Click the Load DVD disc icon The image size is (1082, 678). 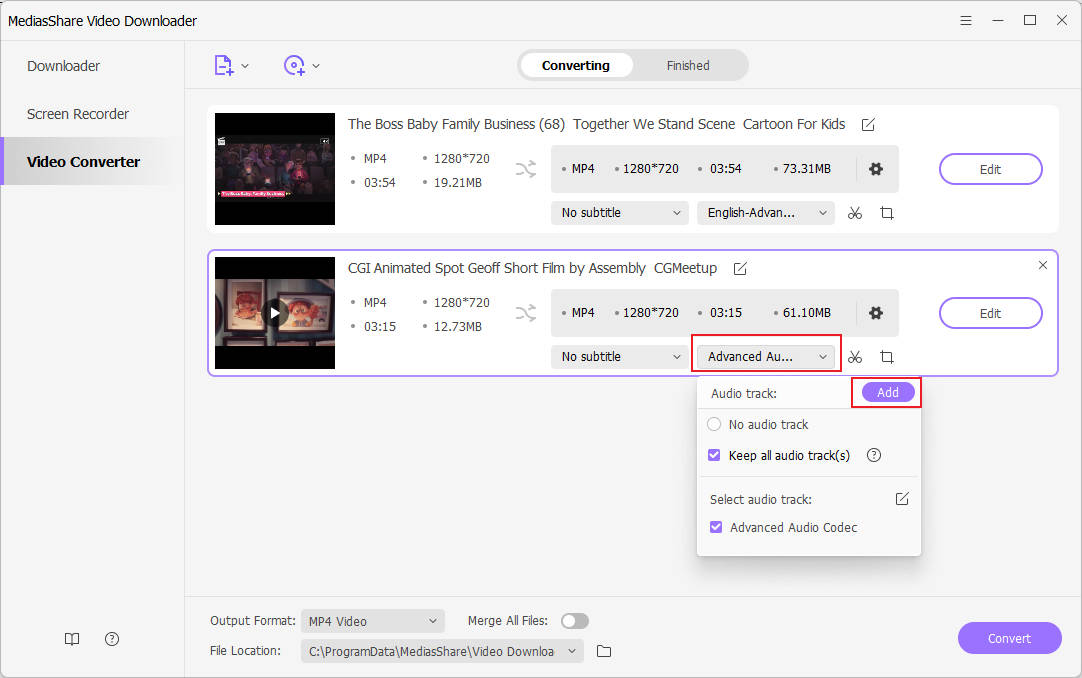point(295,63)
